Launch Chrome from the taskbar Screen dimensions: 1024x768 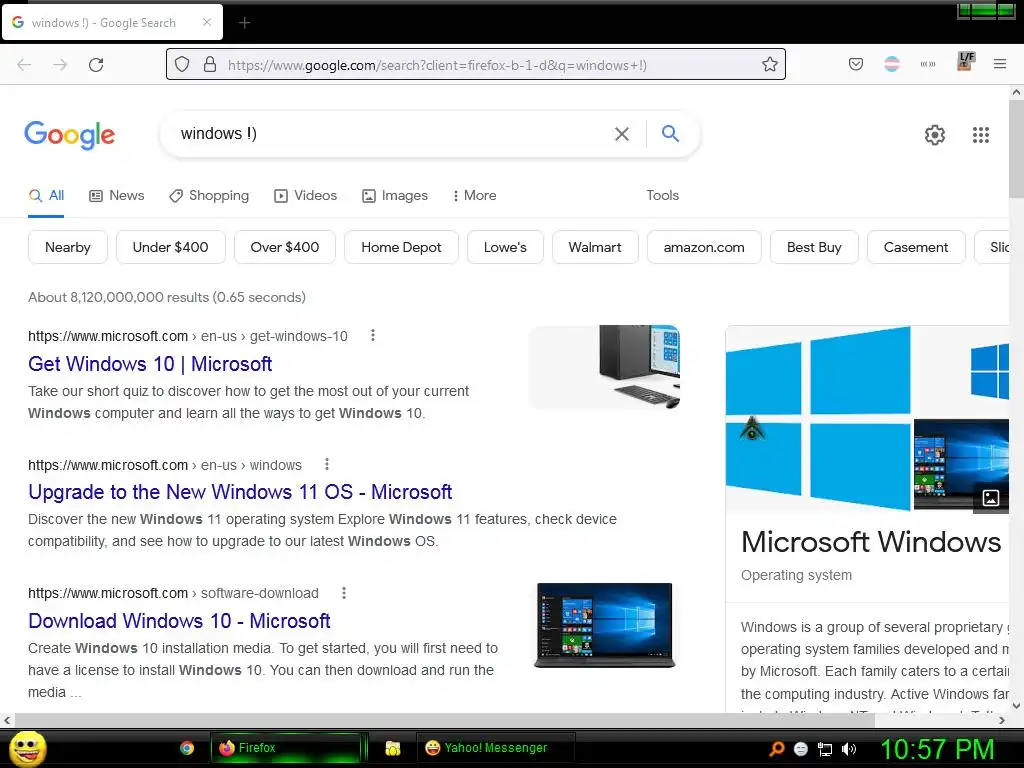click(x=187, y=748)
